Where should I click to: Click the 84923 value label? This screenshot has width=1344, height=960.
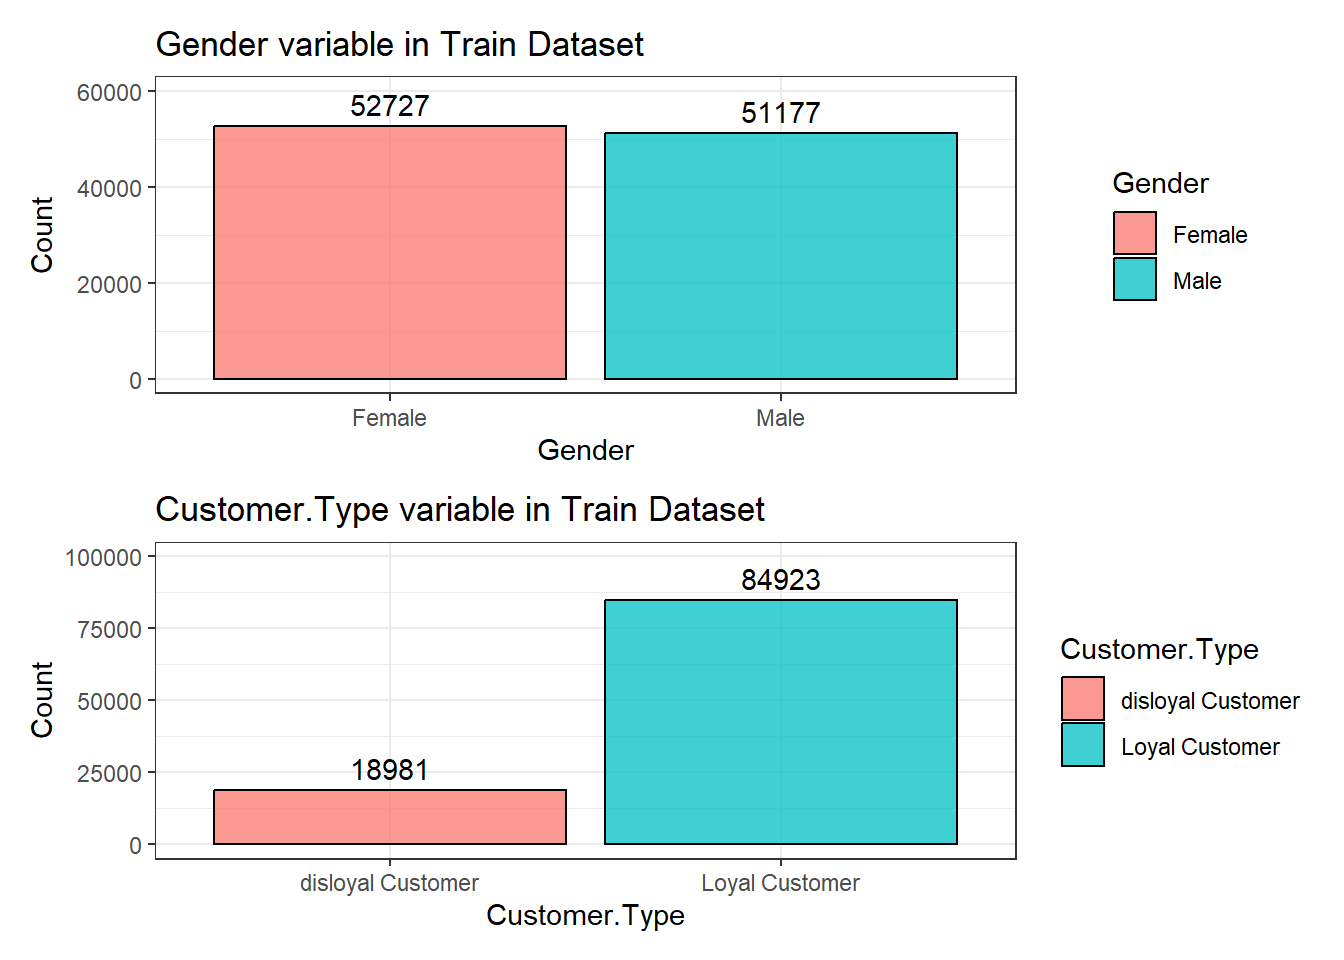[781, 580]
